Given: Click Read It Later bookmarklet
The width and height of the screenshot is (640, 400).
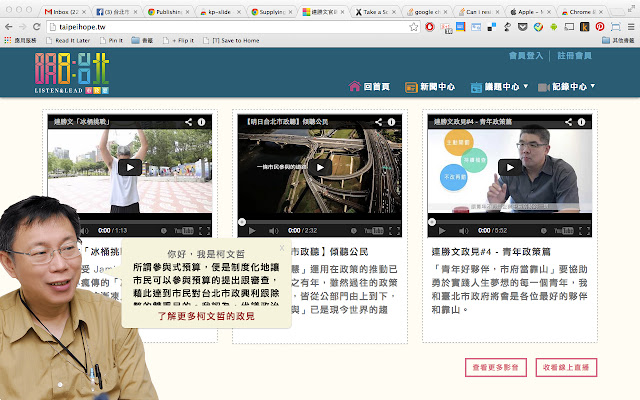Looking at the screenshot, I should (x=68, y=40).
